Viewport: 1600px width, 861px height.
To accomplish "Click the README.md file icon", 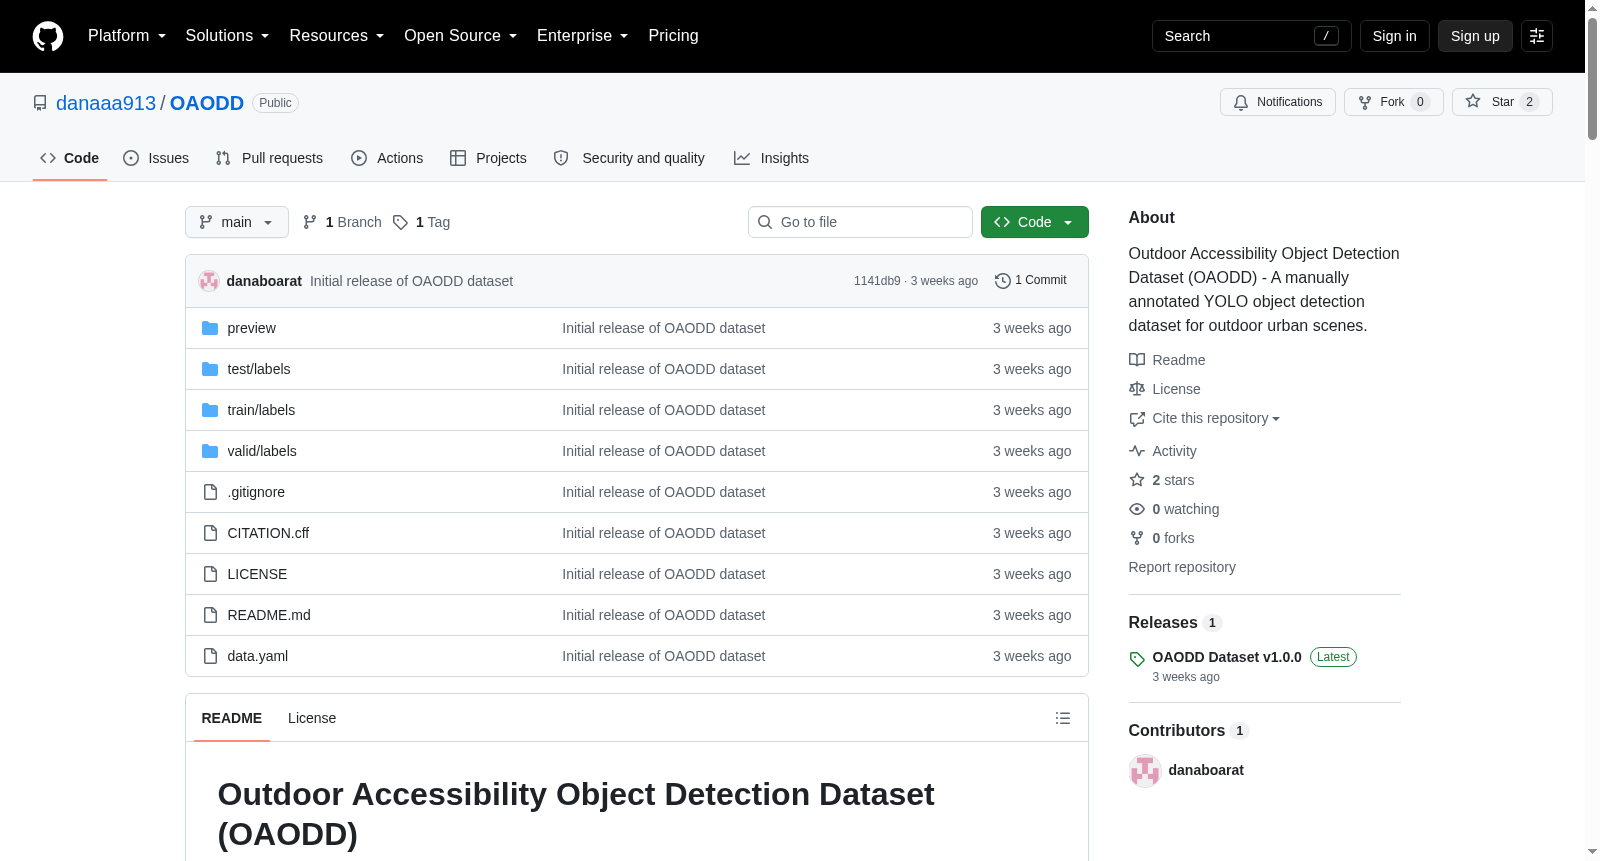I will point(210,615).
